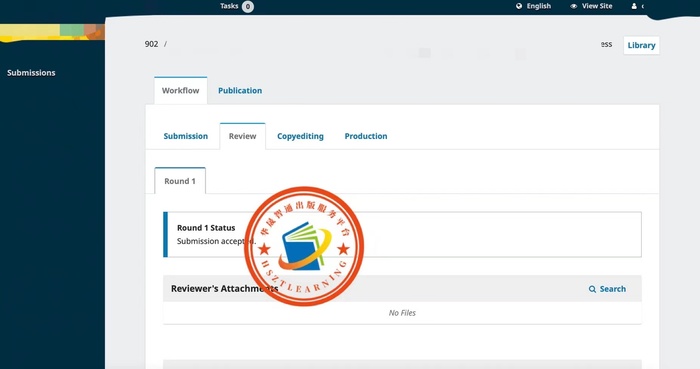Click the No Files message
This screenshot has width=700, height=369.
click(402, 313)
